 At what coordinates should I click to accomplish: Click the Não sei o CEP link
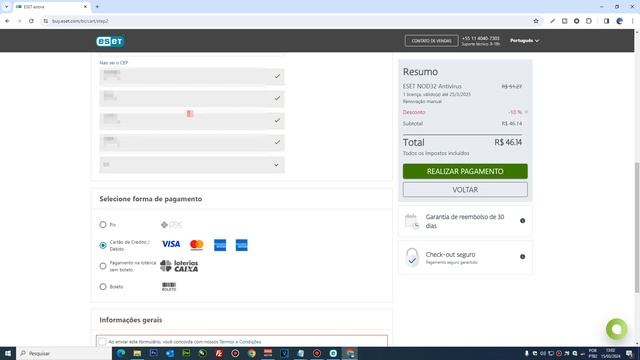point(113,63)
